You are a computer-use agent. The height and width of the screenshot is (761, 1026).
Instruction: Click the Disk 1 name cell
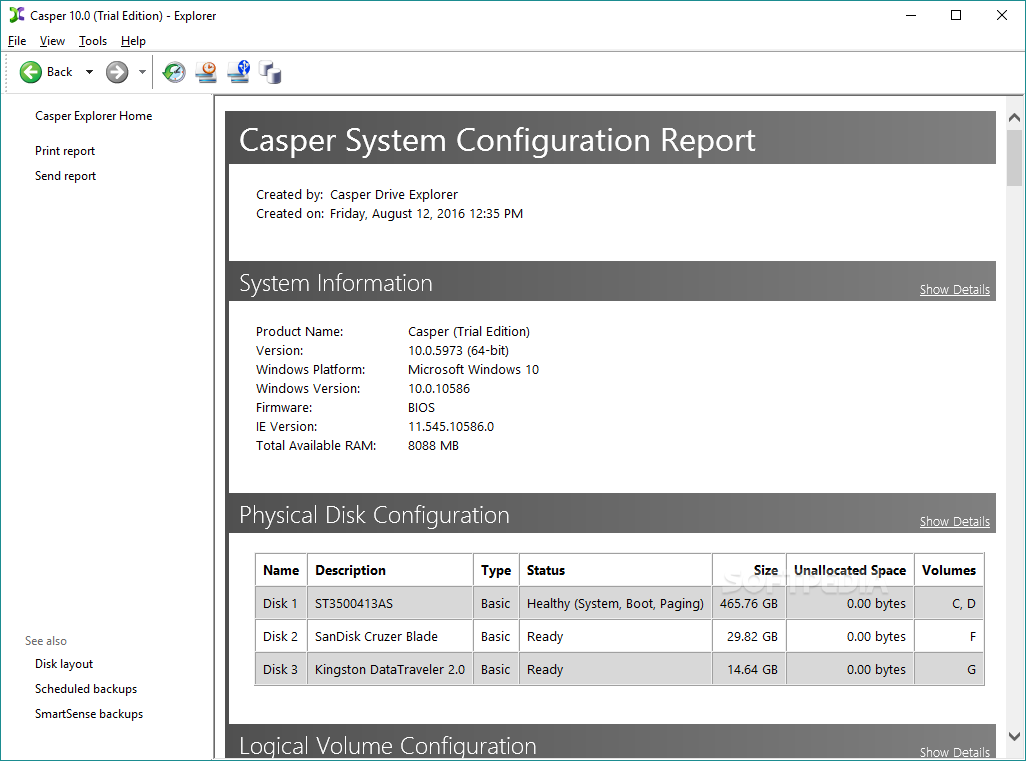pyautogui.click(x=281, y=603)
